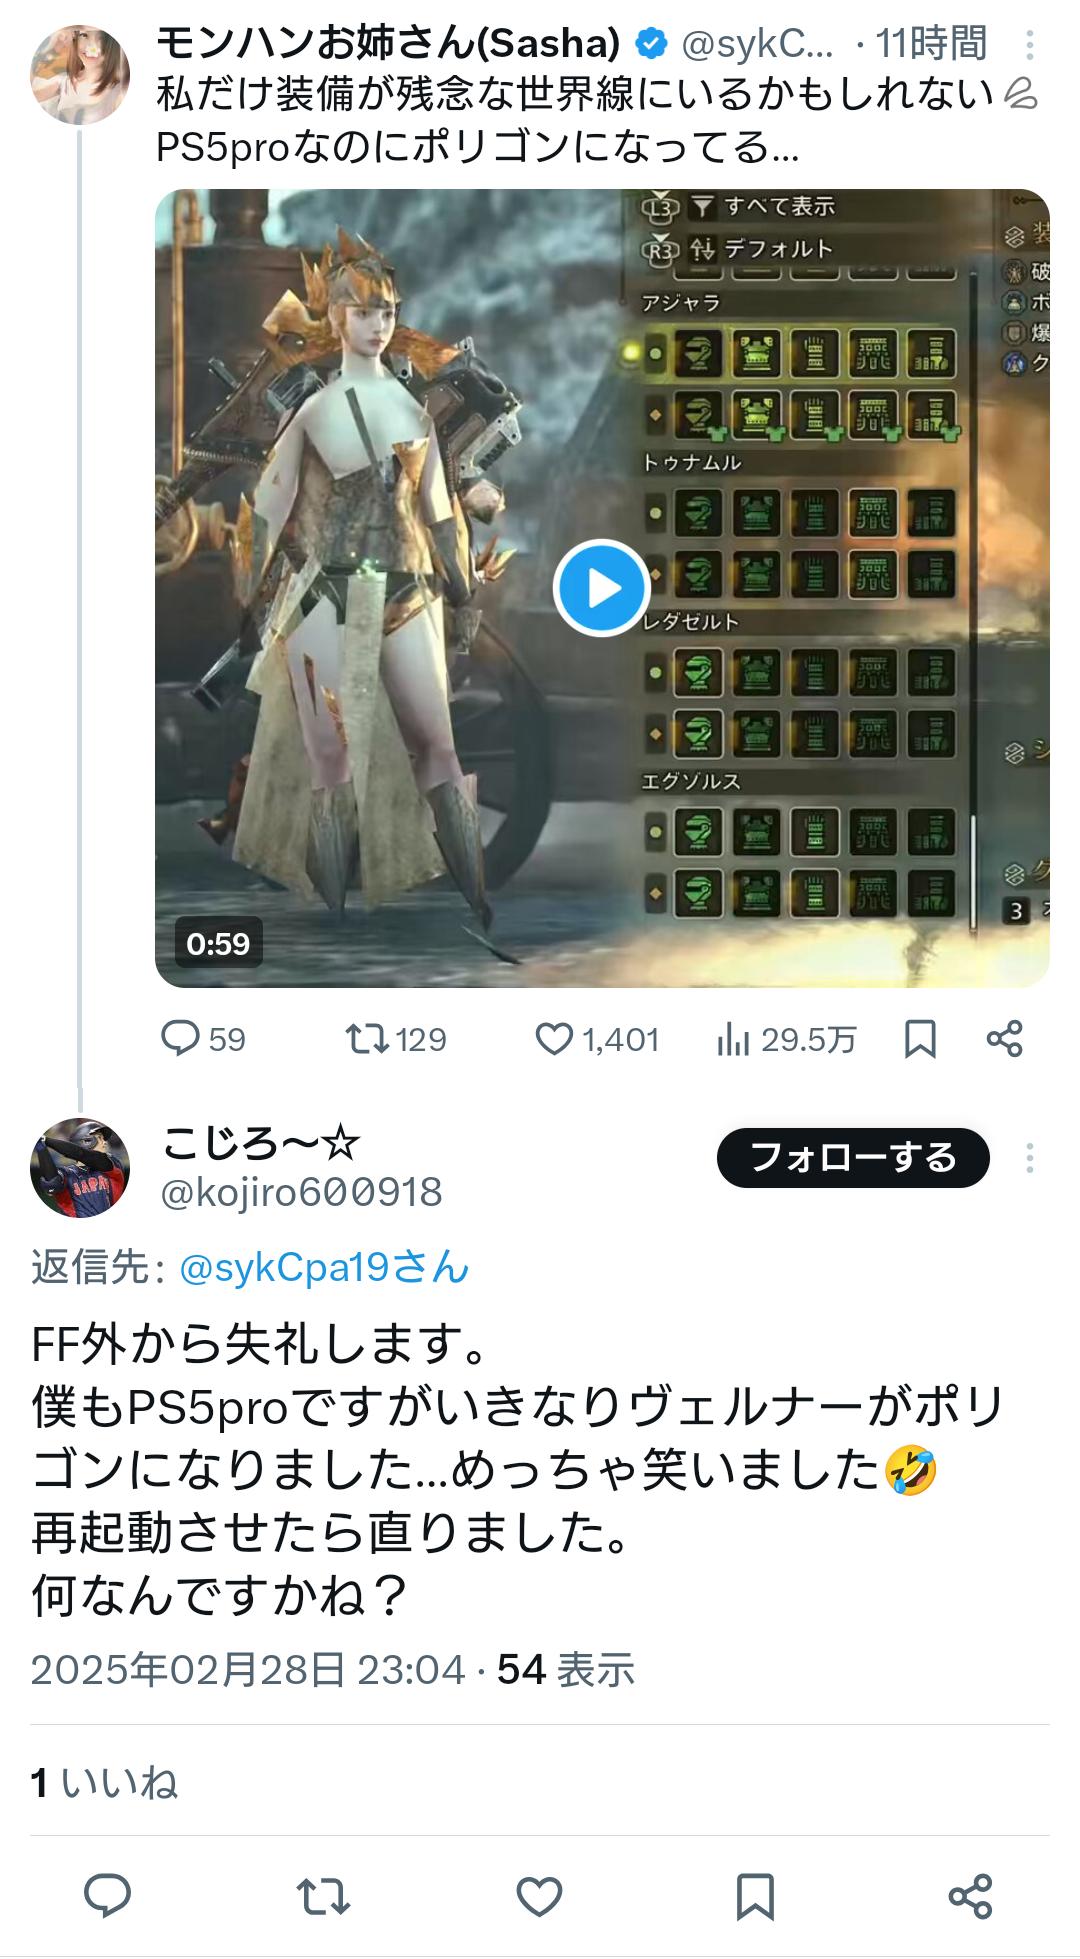Like the original post with 1,401 likes

tap(597, 1039)
